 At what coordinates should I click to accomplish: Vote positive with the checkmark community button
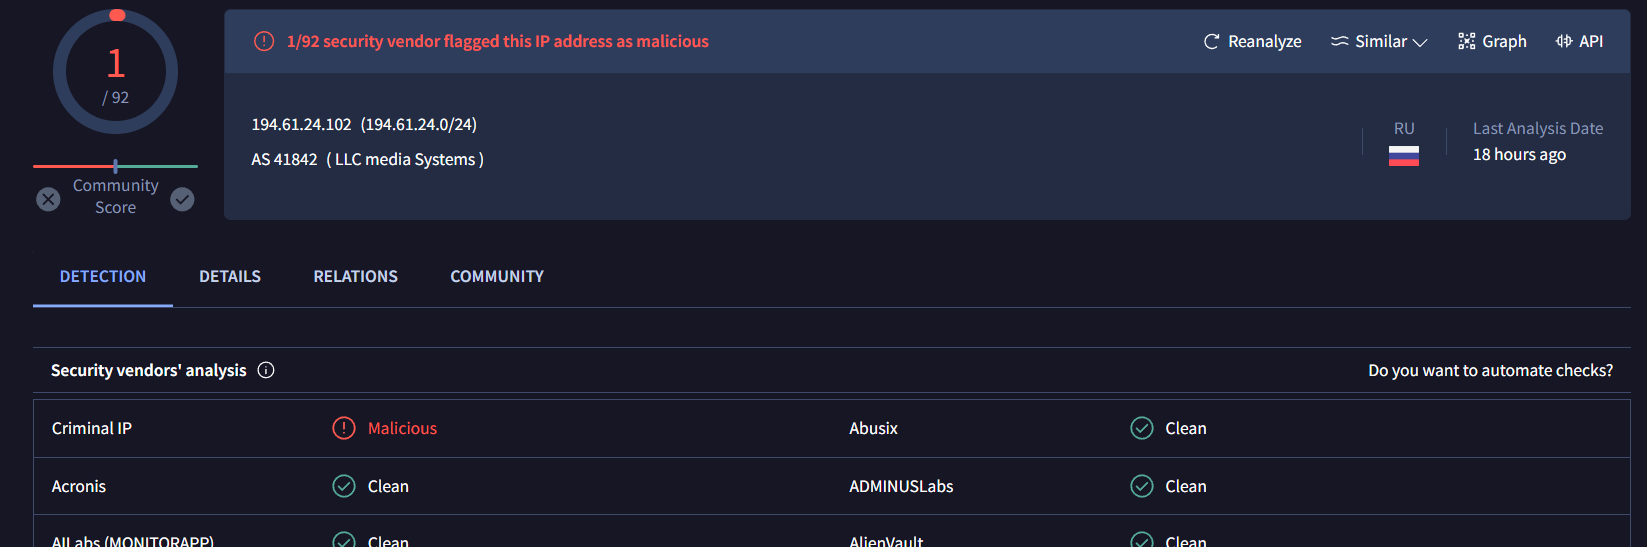click(182, 199)
